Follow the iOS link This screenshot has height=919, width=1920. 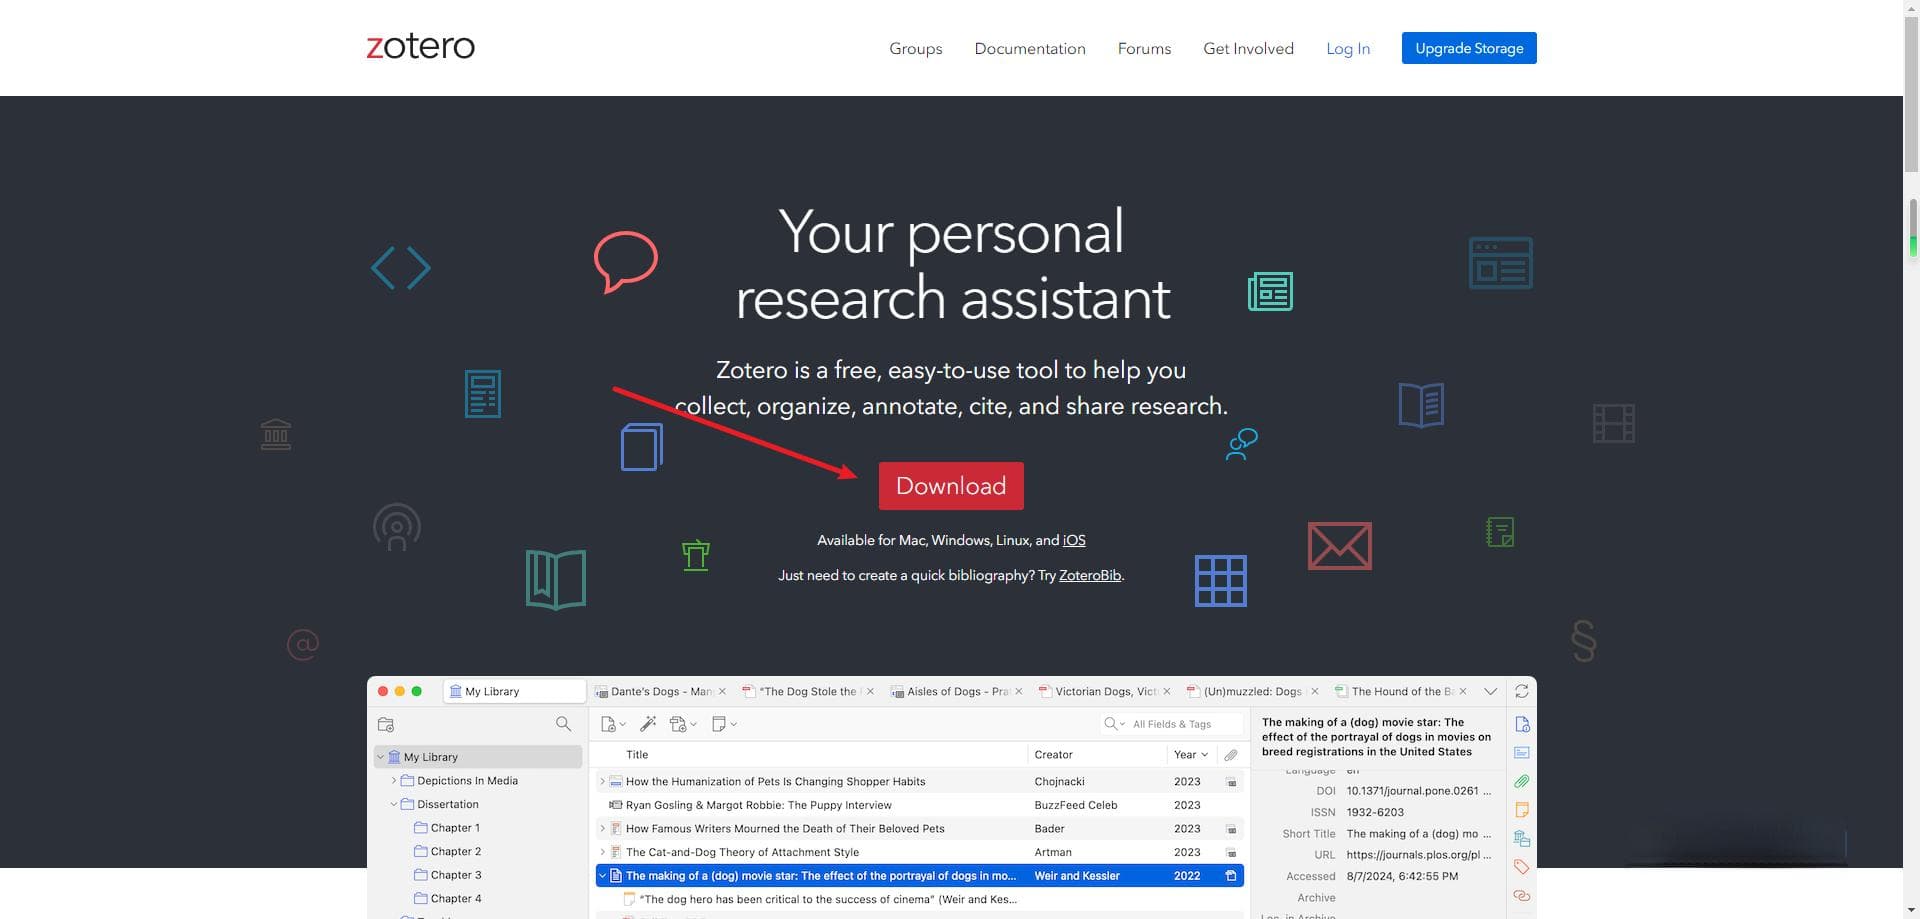(x=1074, y=540)
